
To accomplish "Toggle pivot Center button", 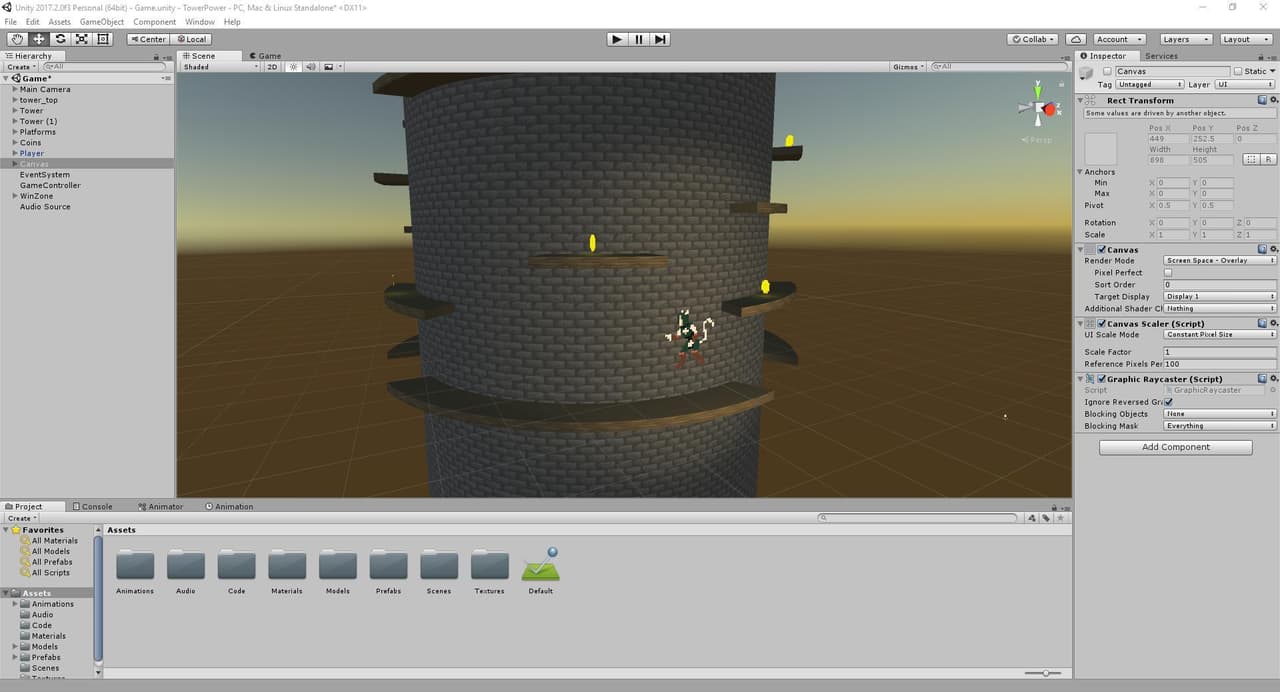I will [148, 39].
